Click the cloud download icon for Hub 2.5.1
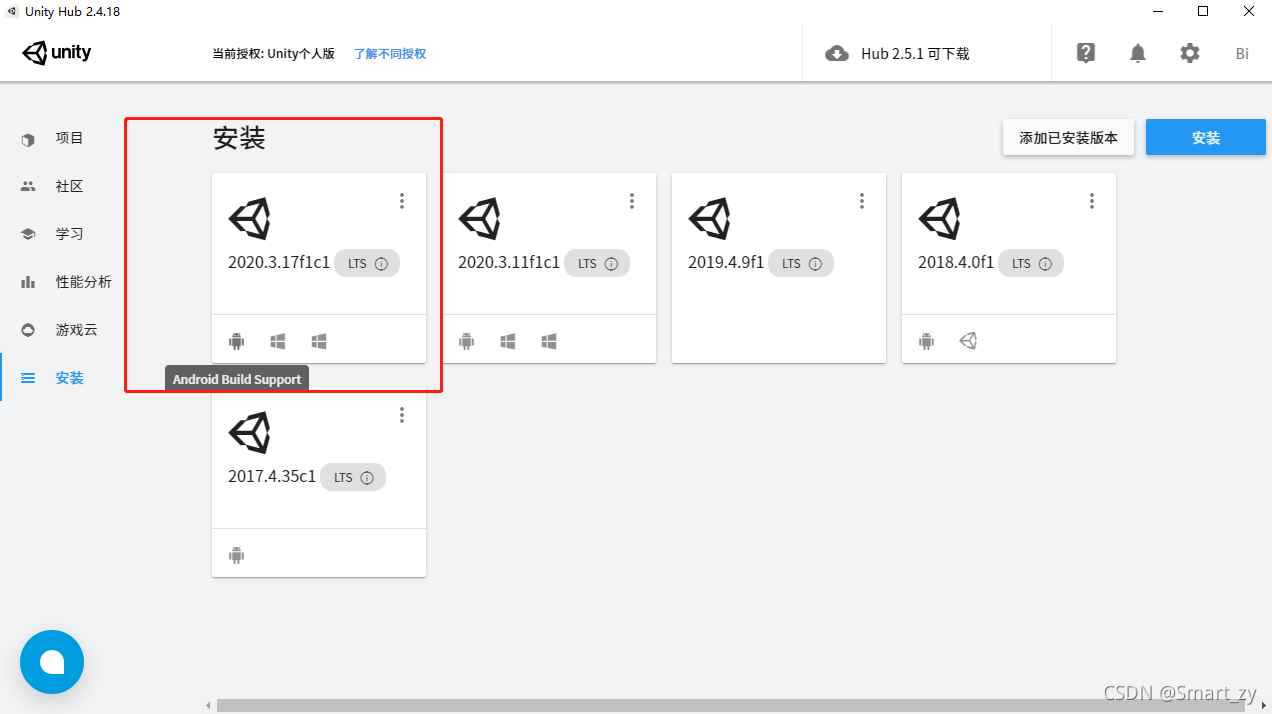This screenshot has height=714, width=1272. point(837,54)
